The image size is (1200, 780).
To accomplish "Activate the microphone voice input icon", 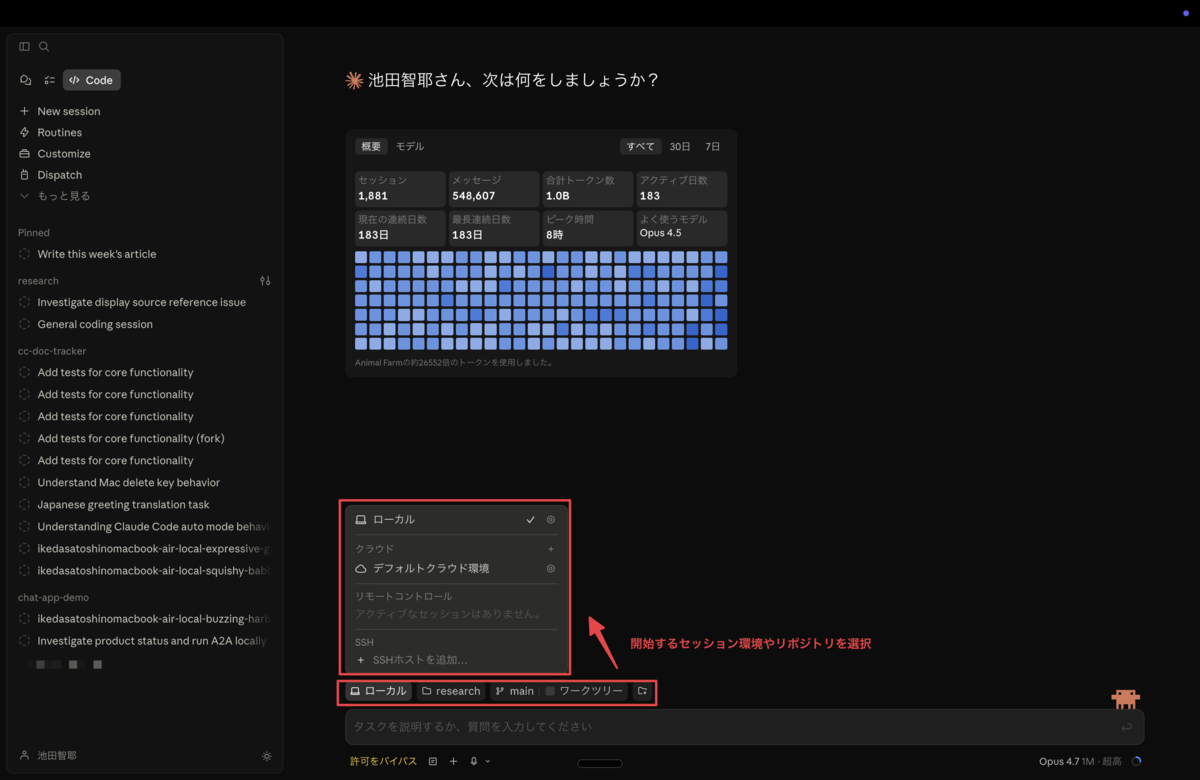I will click(x=474, y=761).
